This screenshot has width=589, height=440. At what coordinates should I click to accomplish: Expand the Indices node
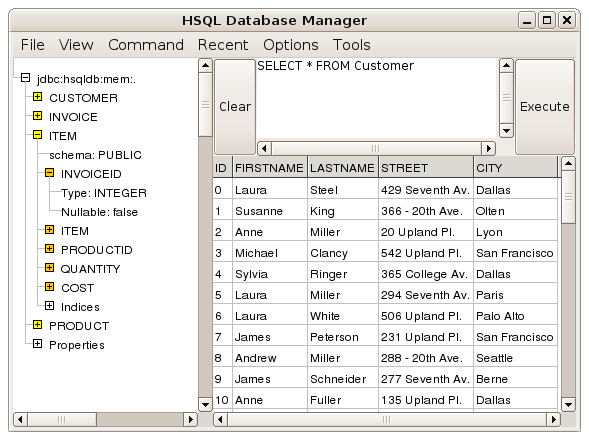tap(49, 306)
